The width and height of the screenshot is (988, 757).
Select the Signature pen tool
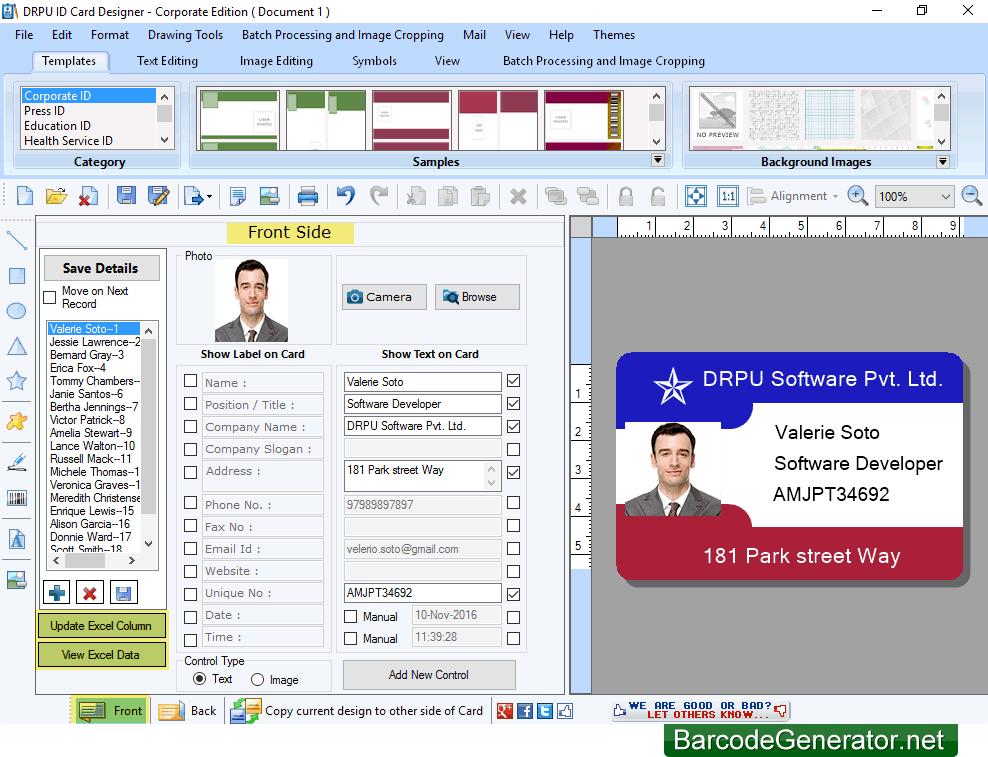pos(16,462)
